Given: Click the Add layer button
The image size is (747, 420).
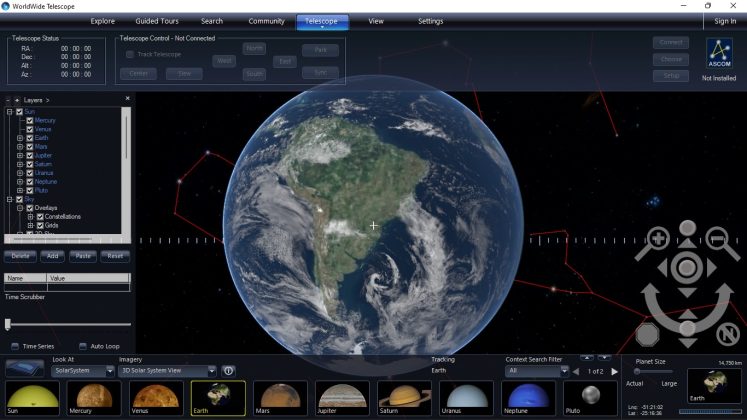Looking at the screenshot, I should click(x=52, y=256).
